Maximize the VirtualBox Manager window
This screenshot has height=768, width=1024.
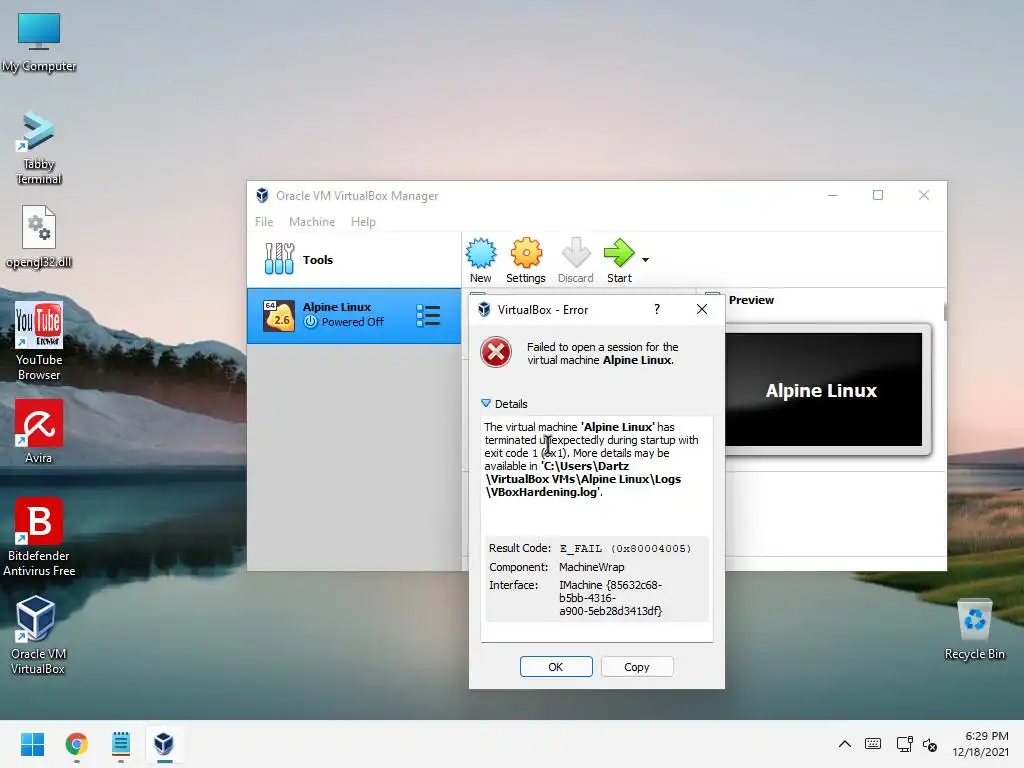(878, 195)
